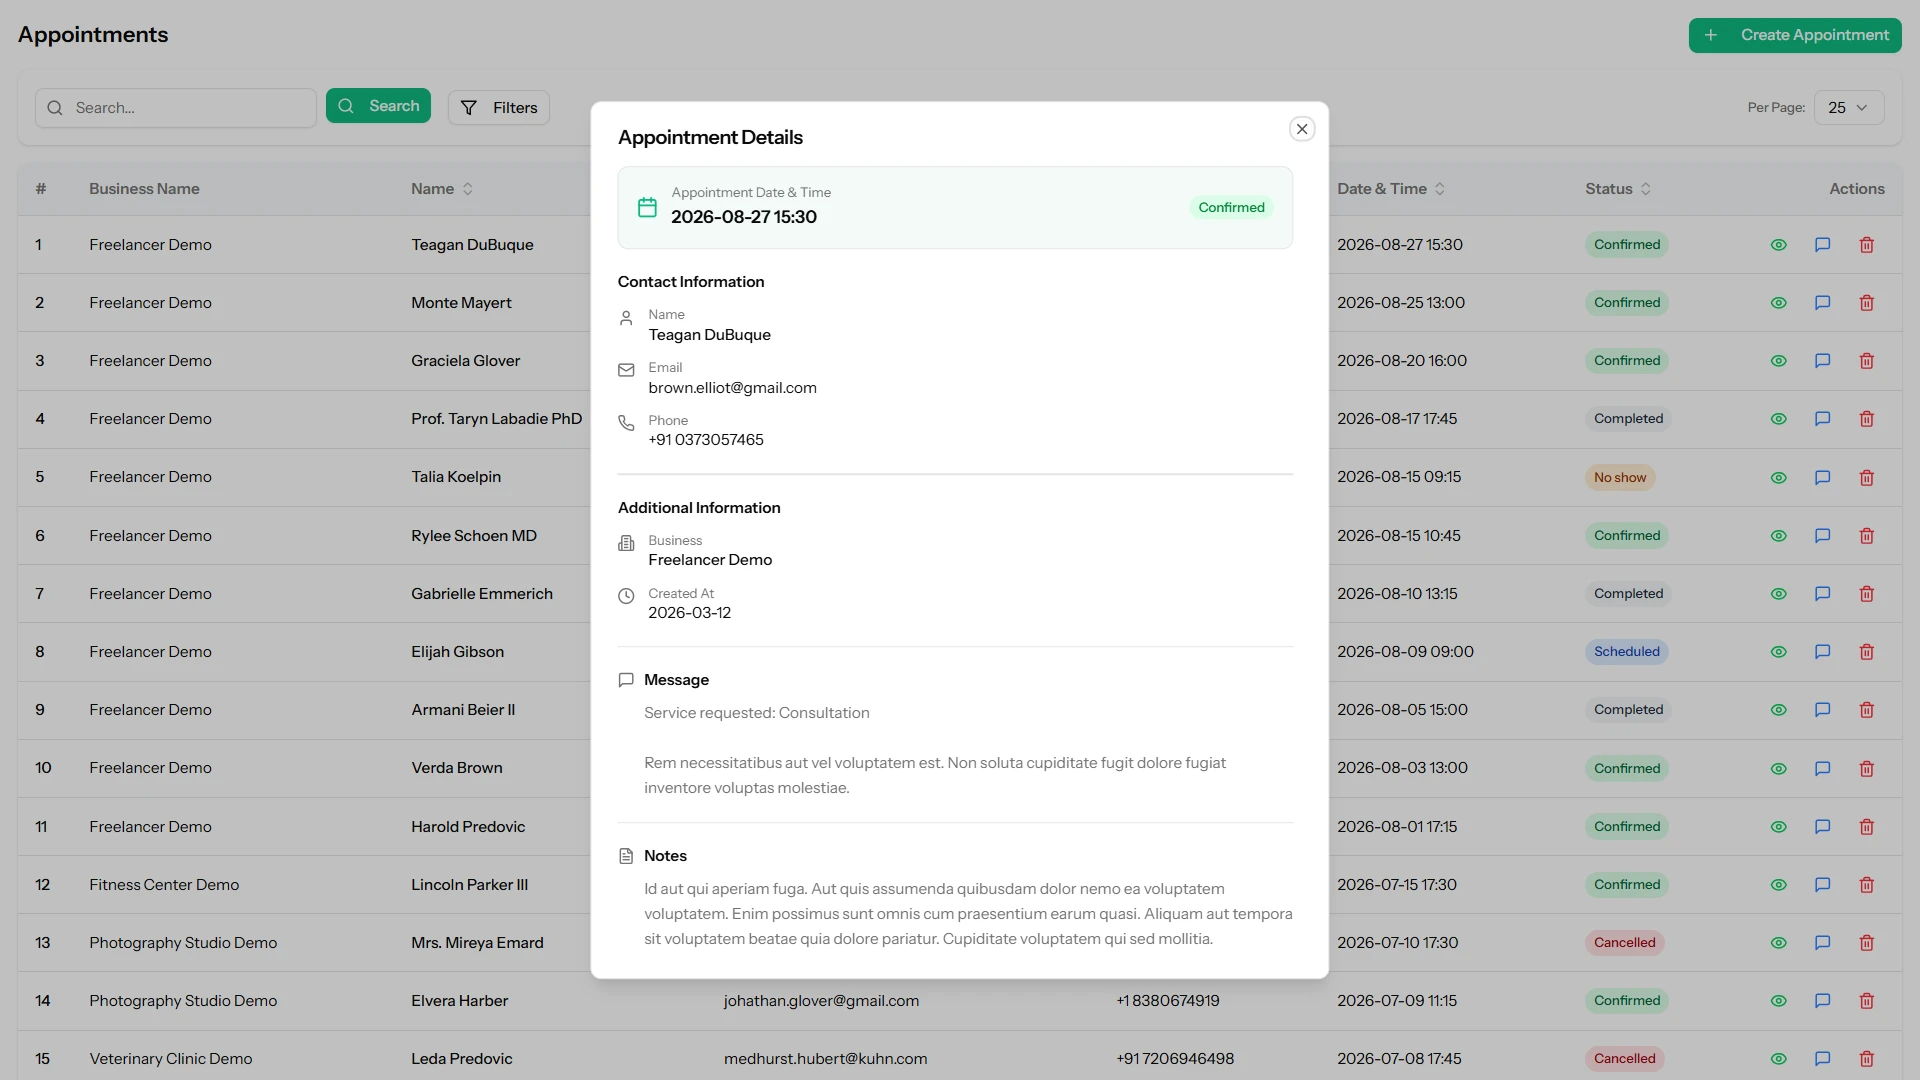Click the email brown.elliot@gmail.com in the dialog
Viewport: 1920px width, 1080px height.
click(x=732, y=388)
